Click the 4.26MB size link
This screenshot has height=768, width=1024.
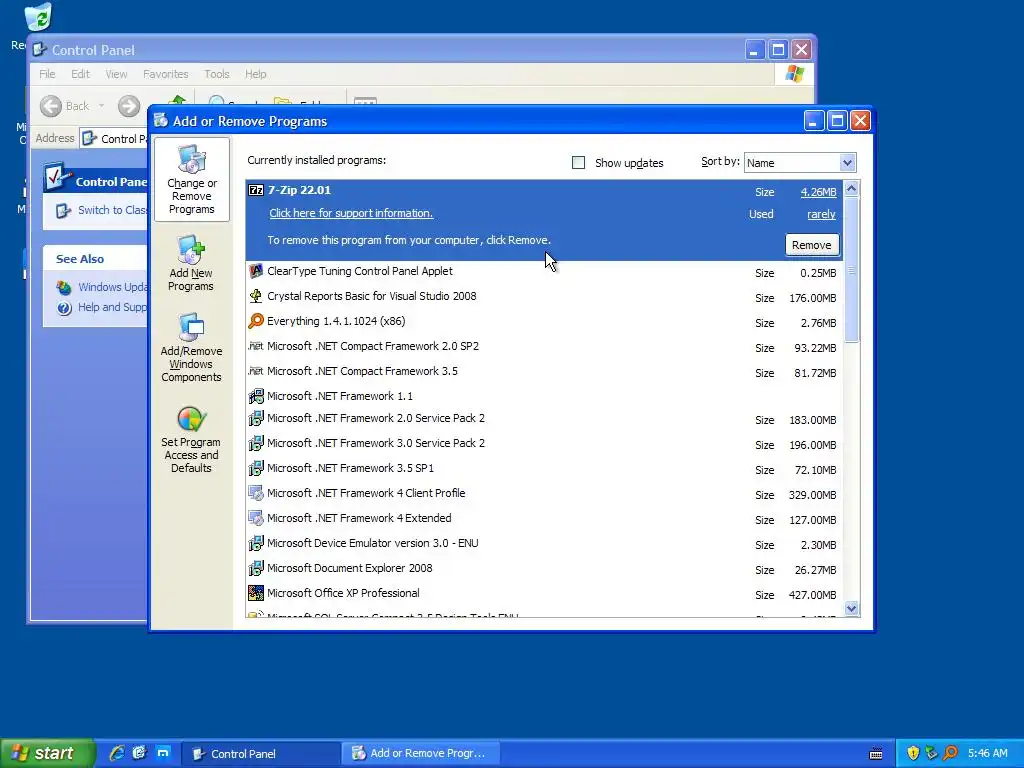point(818,192)
